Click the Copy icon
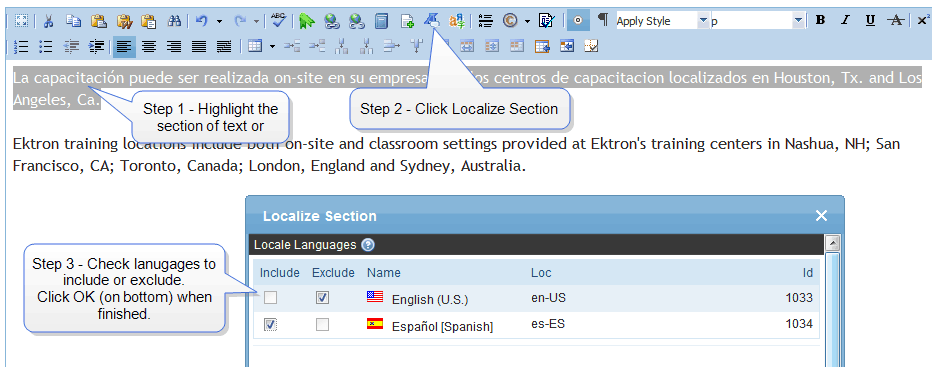Viewport: 932px width, 367px height. [x=73, y=21]
